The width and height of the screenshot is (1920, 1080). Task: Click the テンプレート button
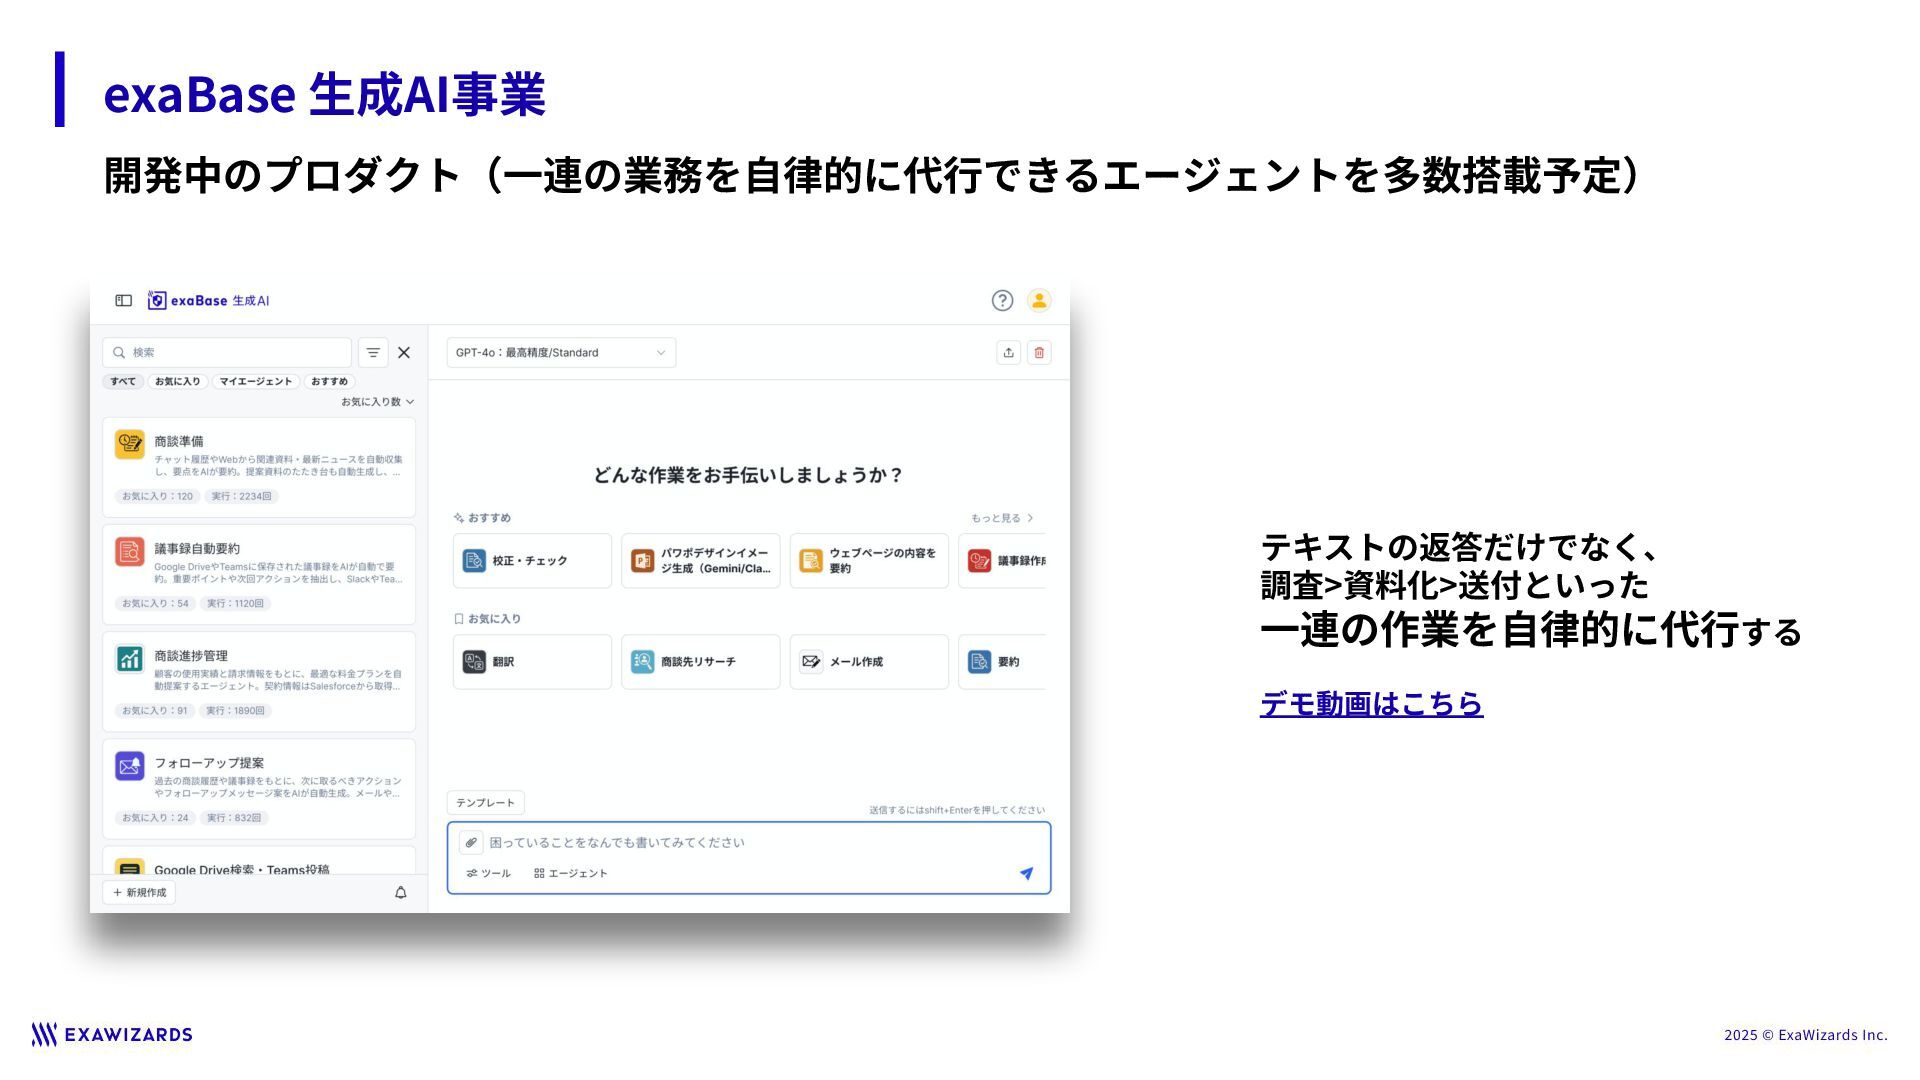(x=485, y=803)
